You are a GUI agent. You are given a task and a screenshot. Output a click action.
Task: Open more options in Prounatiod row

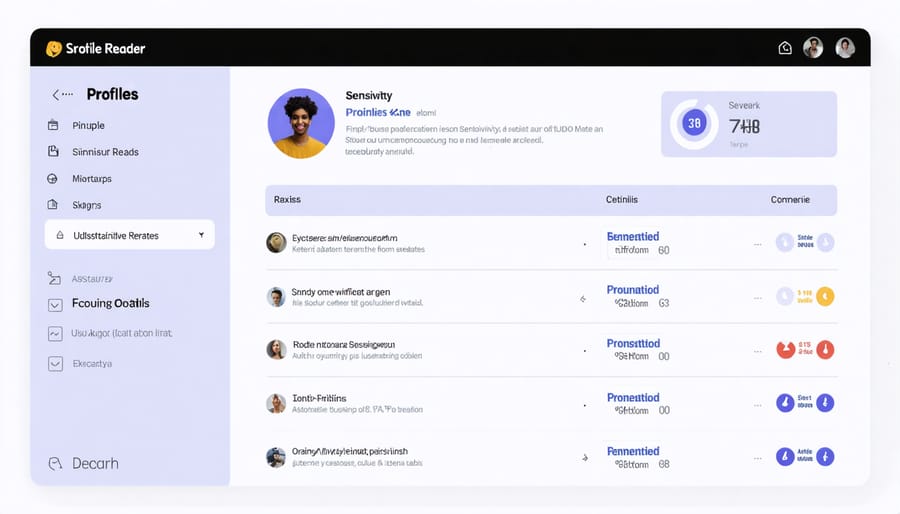[758, 298]
